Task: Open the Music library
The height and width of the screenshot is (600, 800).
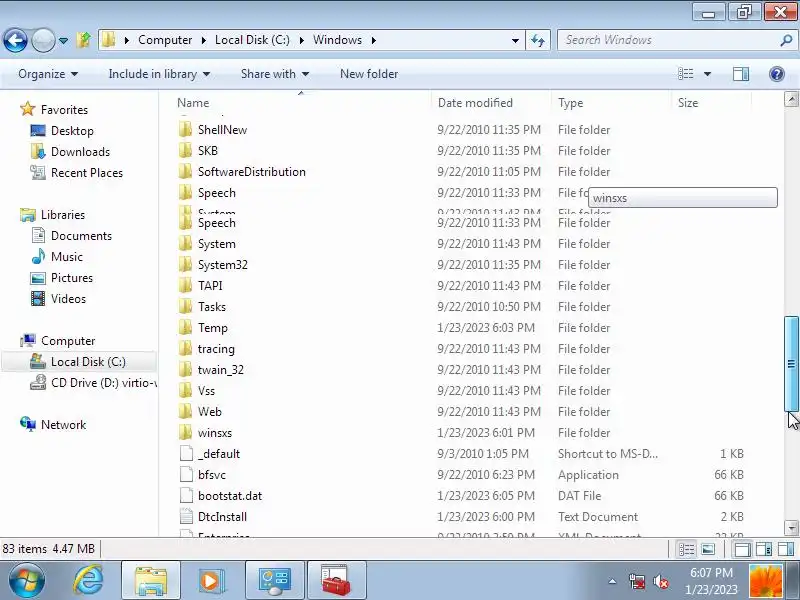Action: pos(66,257)
